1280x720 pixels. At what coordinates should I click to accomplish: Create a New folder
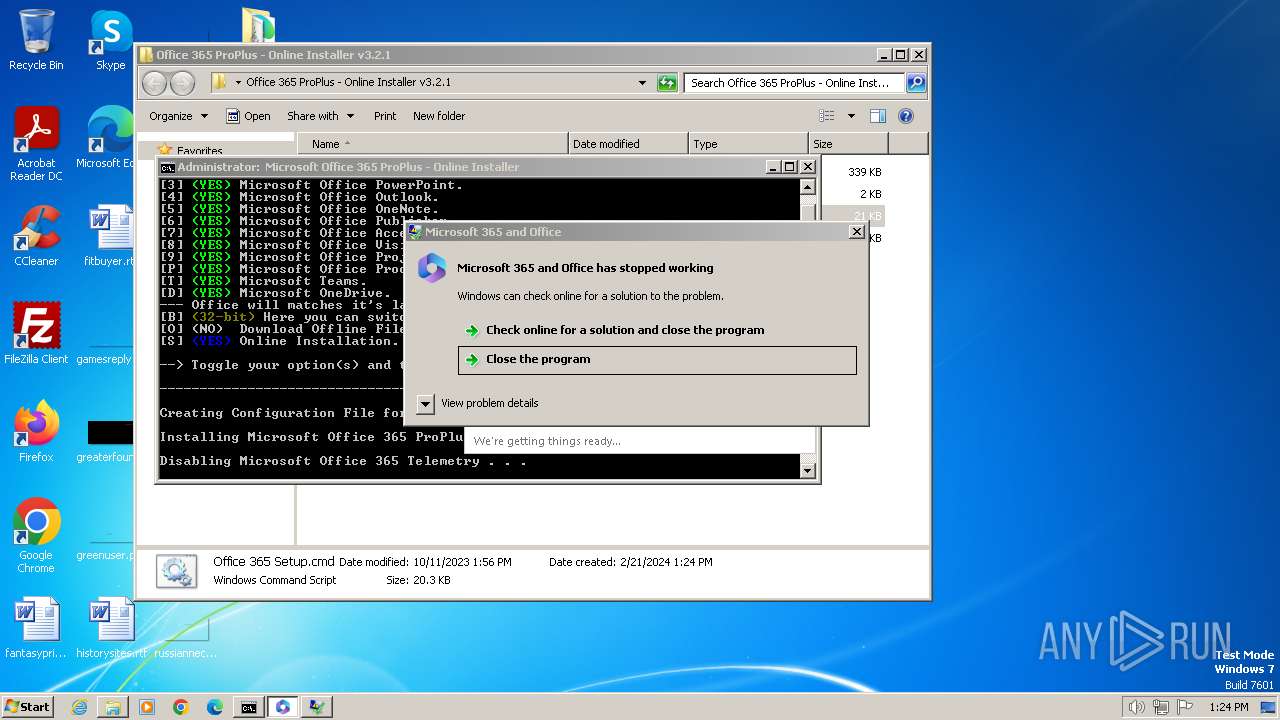click(x=439, y=116)
